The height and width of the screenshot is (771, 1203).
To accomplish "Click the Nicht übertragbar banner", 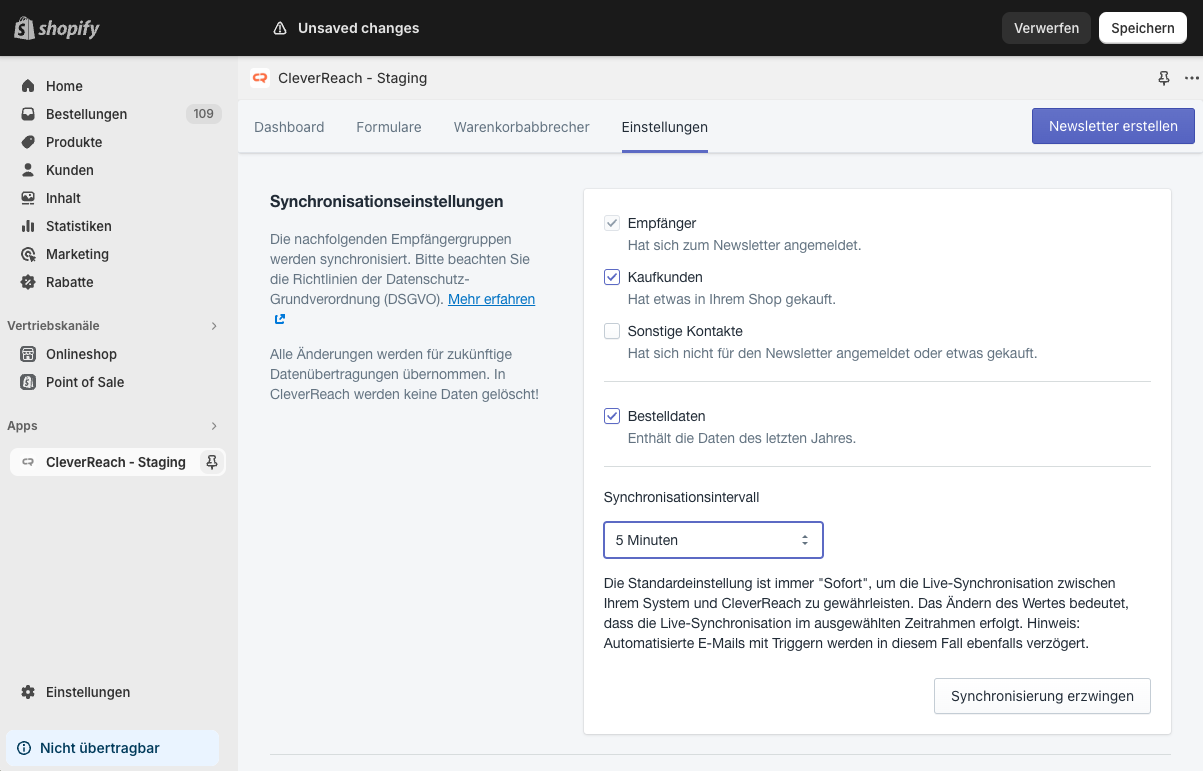I will click(x=112, y=748).
